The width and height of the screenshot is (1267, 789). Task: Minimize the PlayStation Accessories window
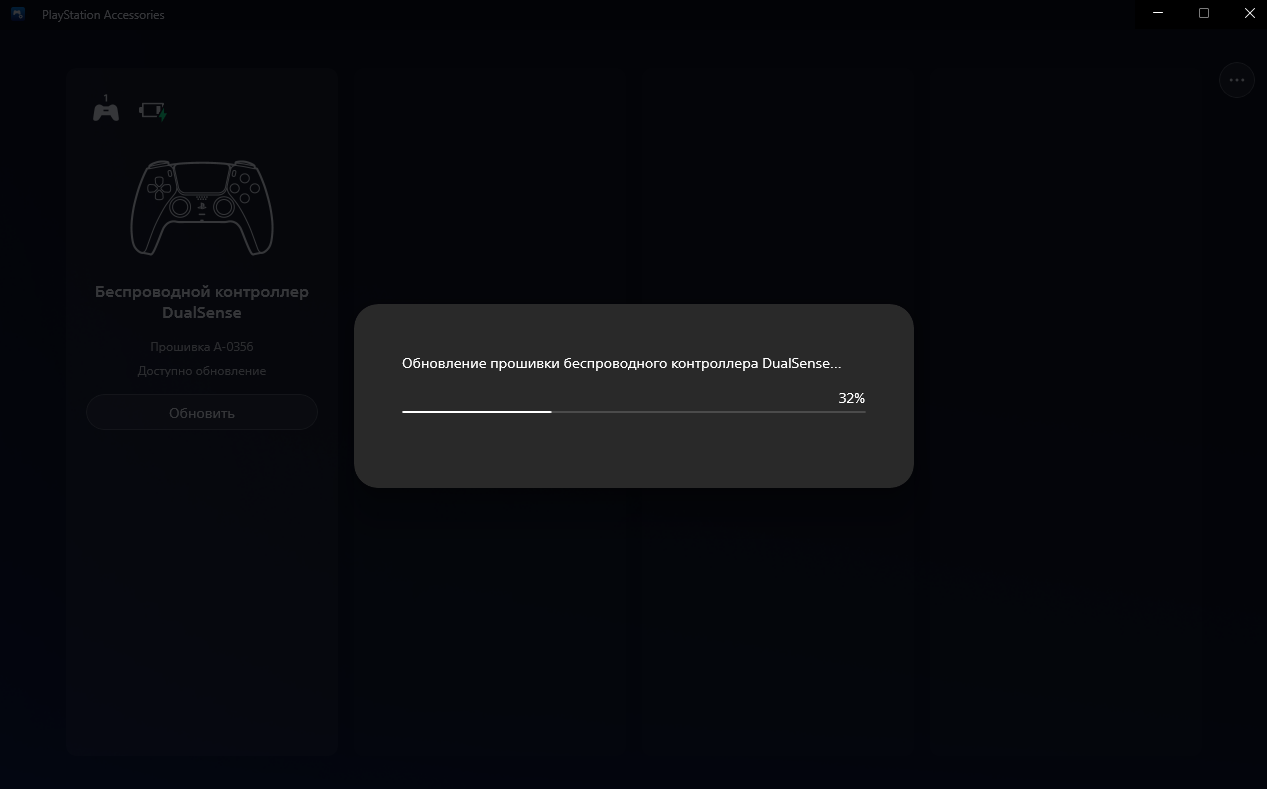pyautogui.click(x=1158, y=13)
